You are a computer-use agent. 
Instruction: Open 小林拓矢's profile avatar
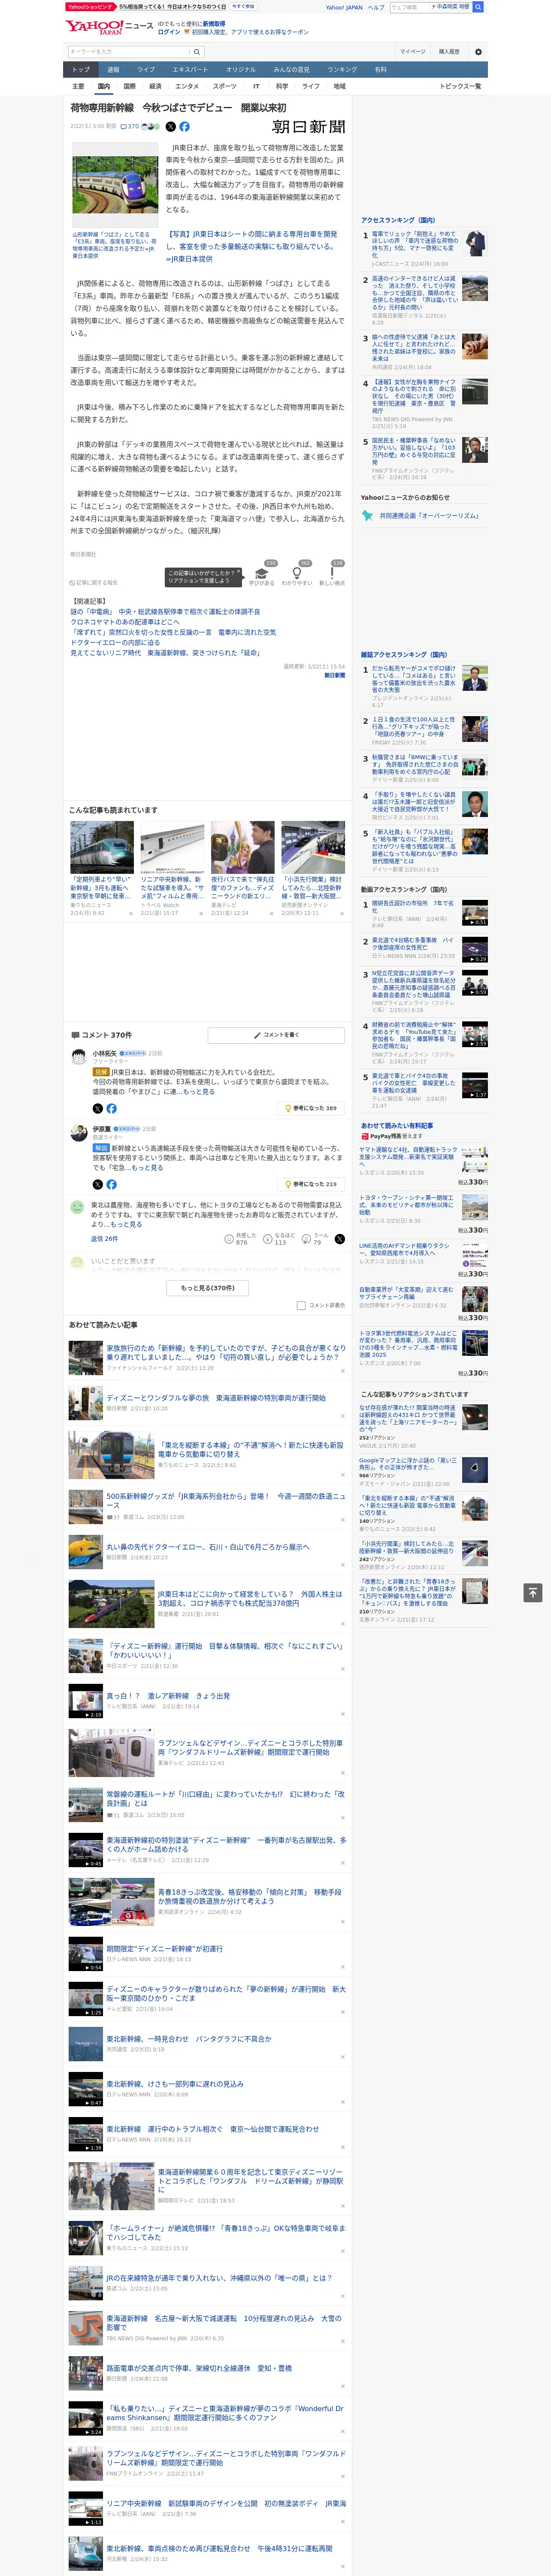(x=78, y=1056)
